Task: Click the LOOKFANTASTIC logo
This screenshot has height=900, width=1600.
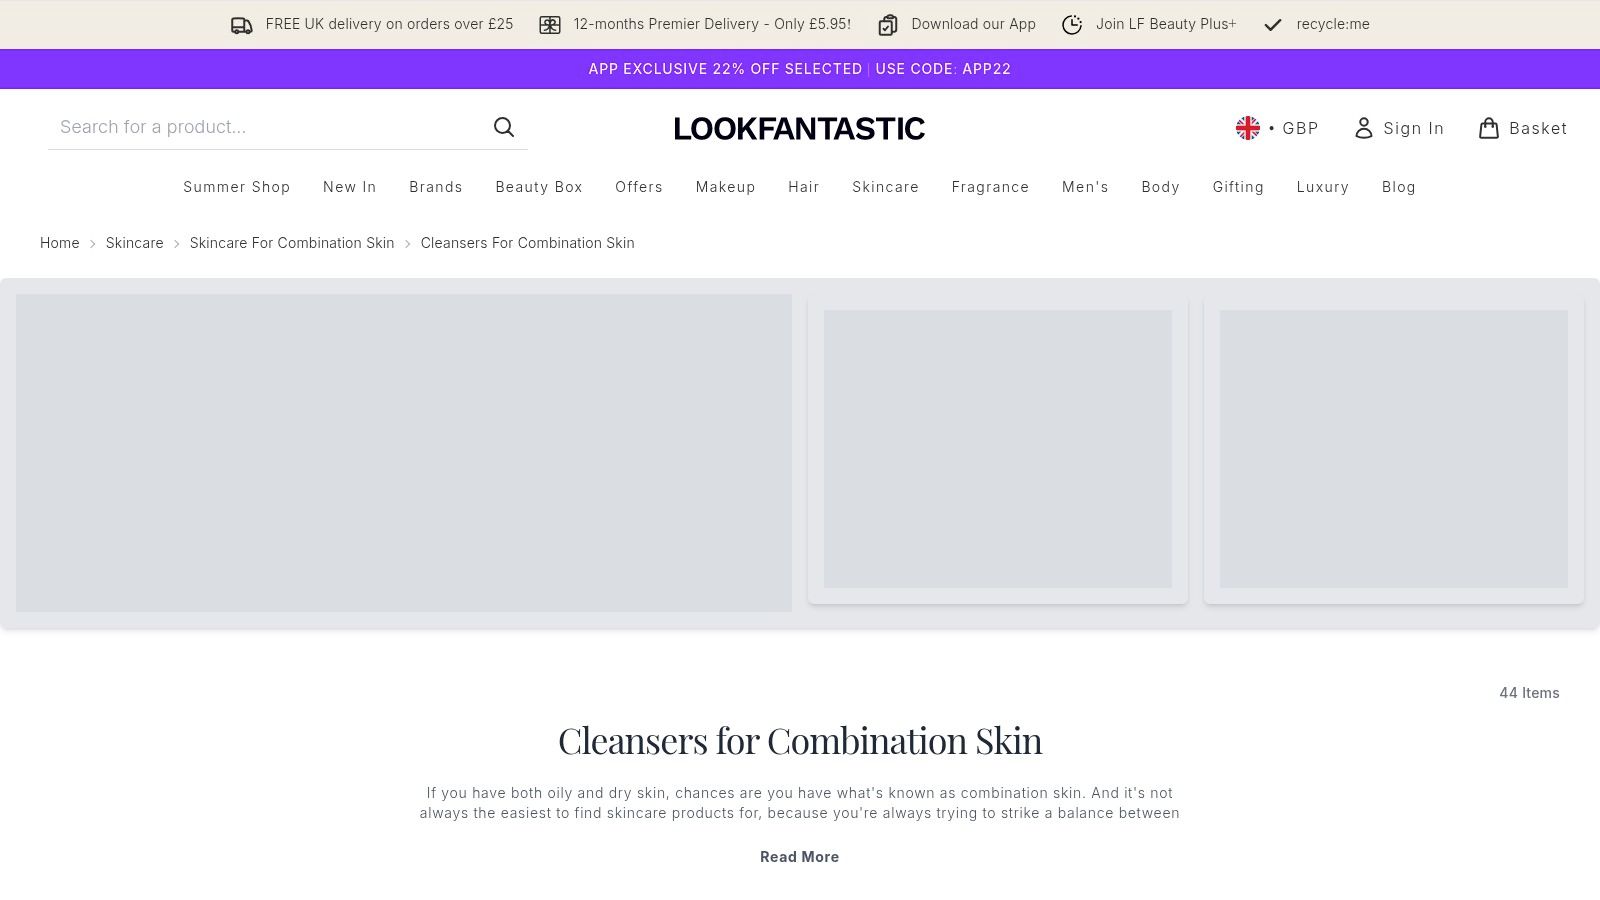Action: click(800, 128)
